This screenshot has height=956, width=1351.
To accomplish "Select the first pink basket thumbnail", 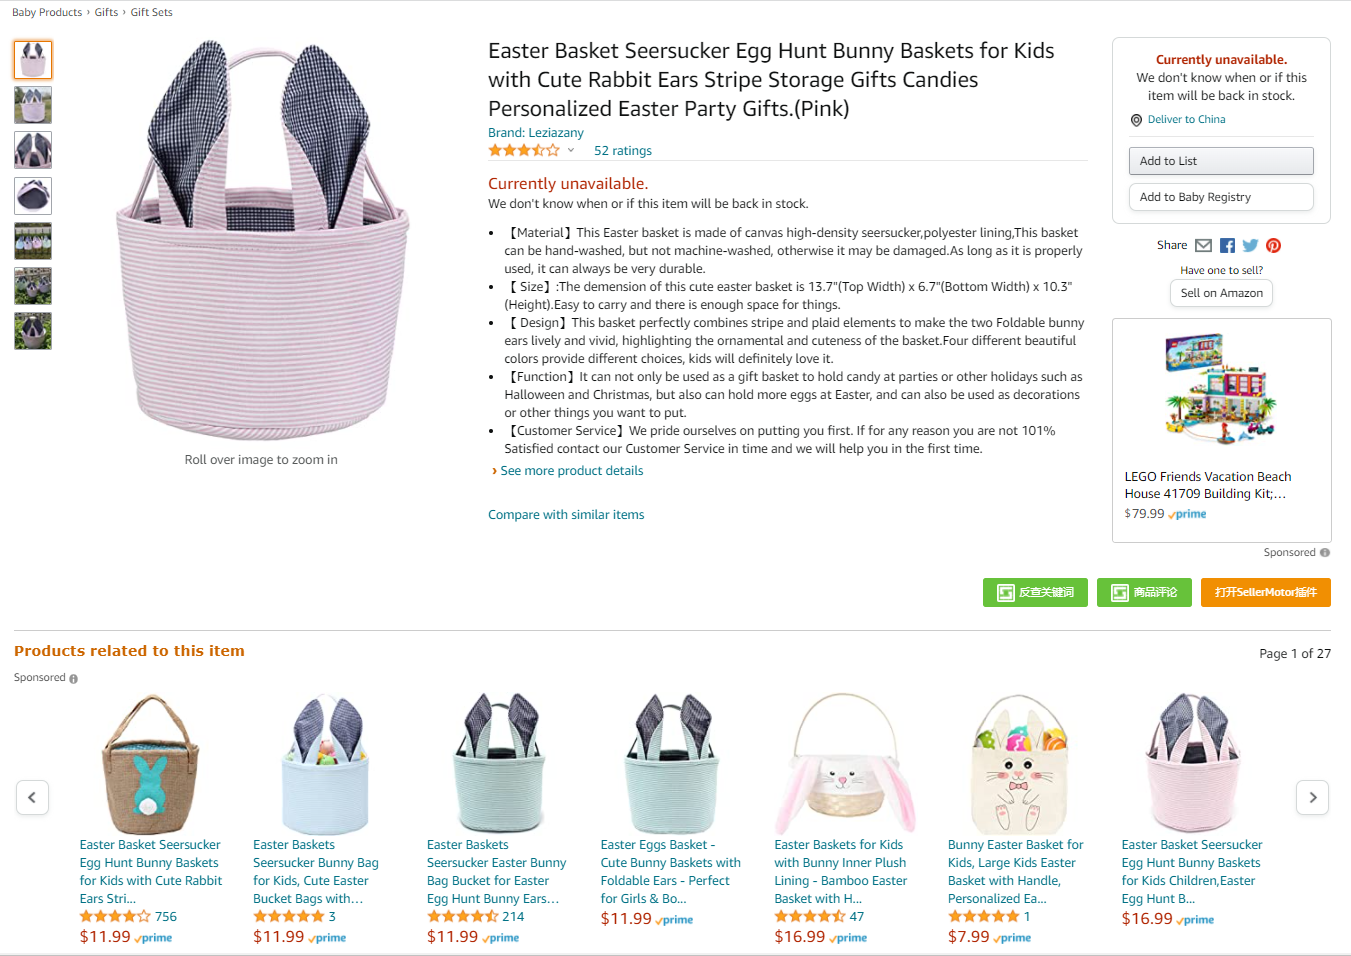I will point(33,60).
